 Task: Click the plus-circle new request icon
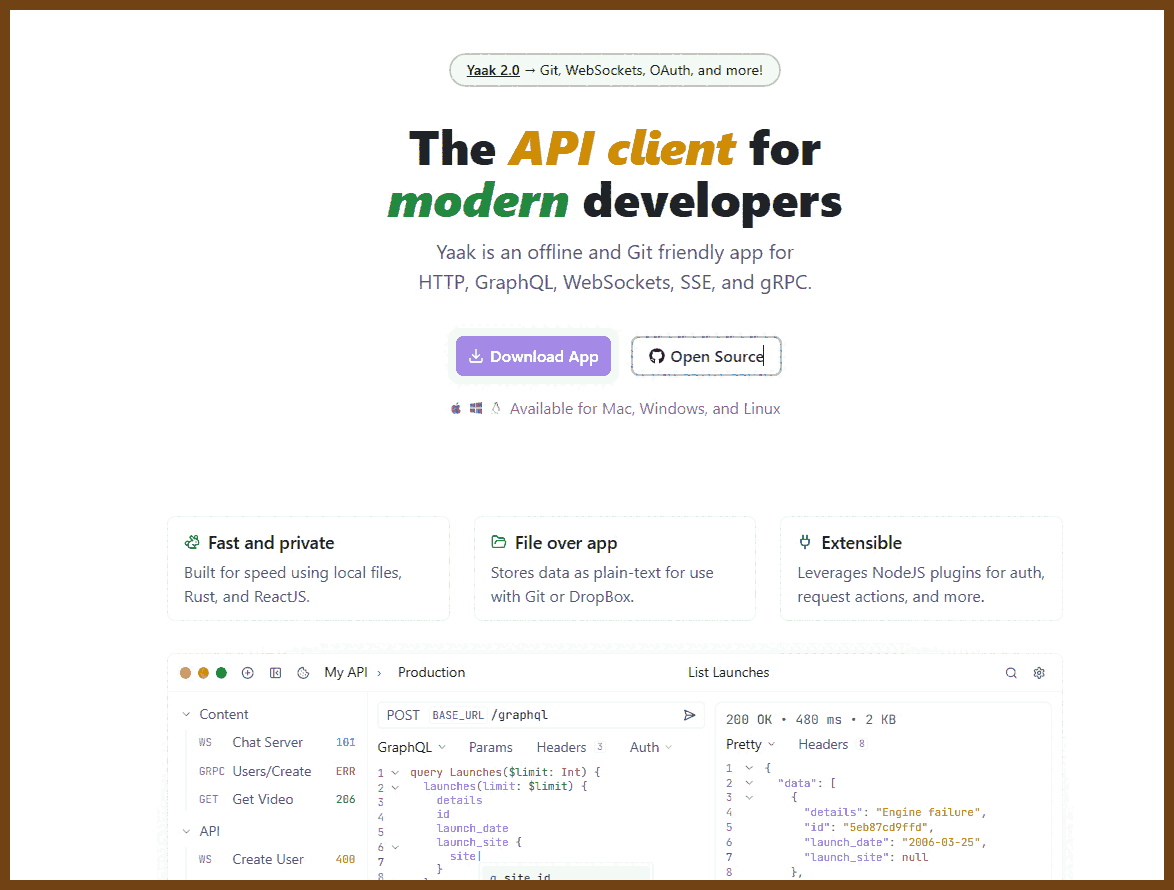248,673
